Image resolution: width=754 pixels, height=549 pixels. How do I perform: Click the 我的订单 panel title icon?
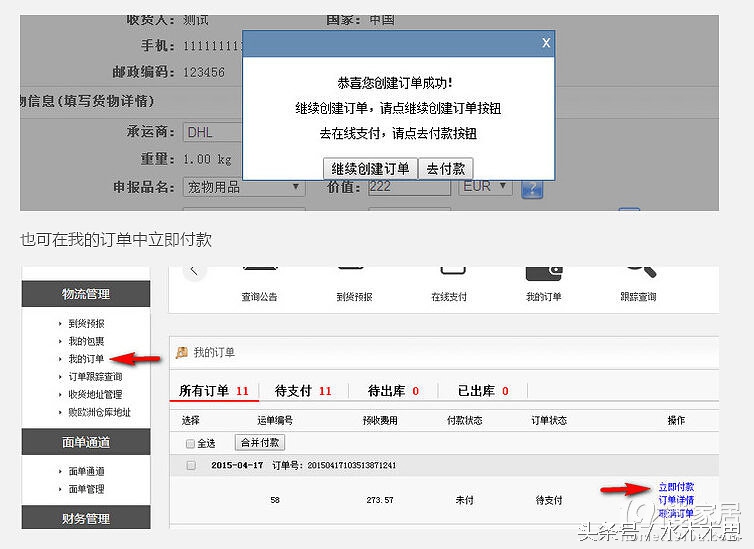[182, 353]
